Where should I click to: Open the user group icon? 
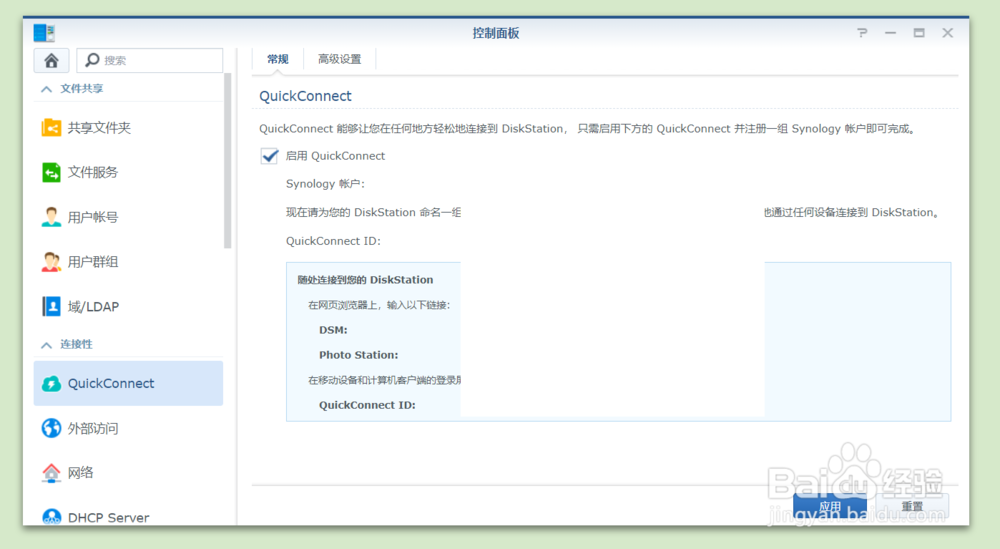[51, 261]
